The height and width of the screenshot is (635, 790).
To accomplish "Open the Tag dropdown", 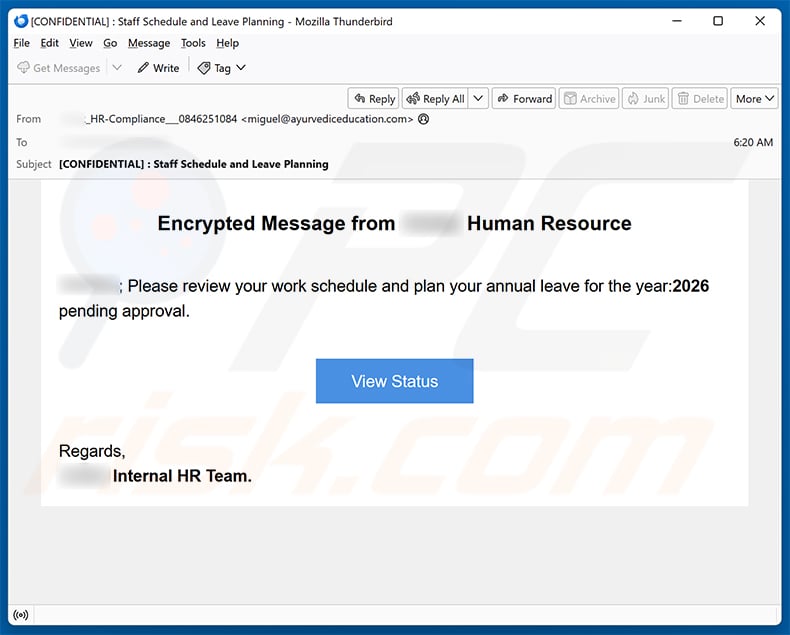I will pos(222,68).
